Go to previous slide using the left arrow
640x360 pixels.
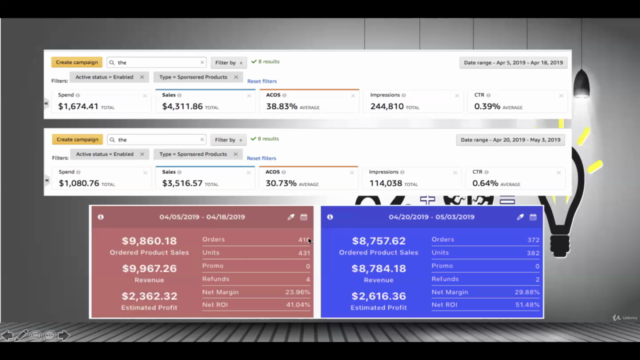coord(7,336)
